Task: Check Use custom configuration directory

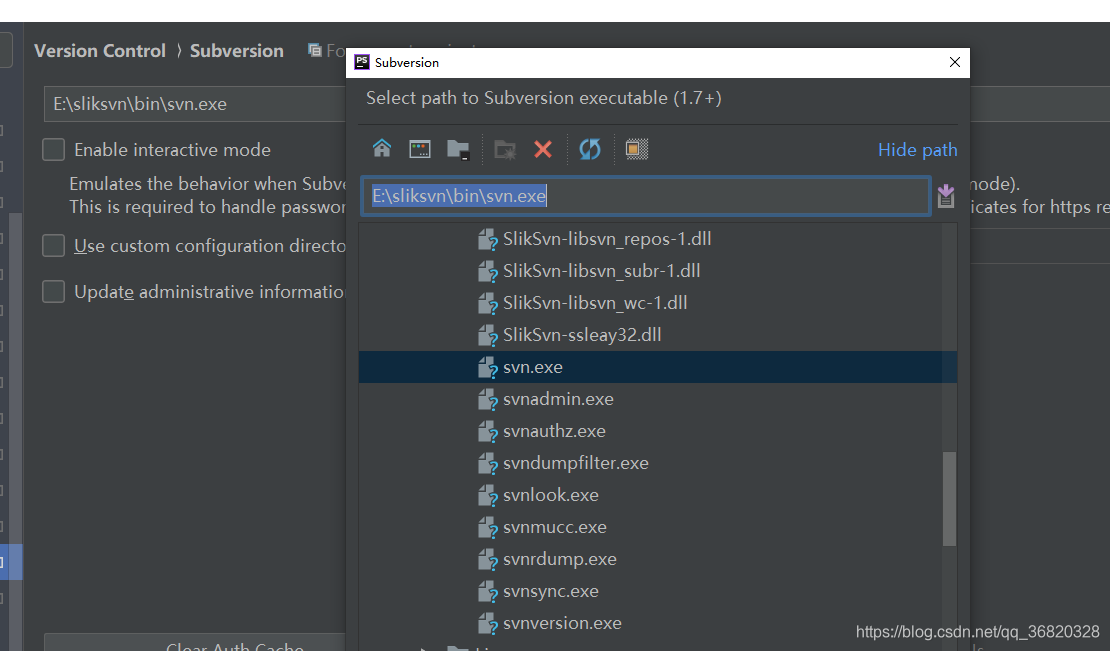Action: [54, 246]
